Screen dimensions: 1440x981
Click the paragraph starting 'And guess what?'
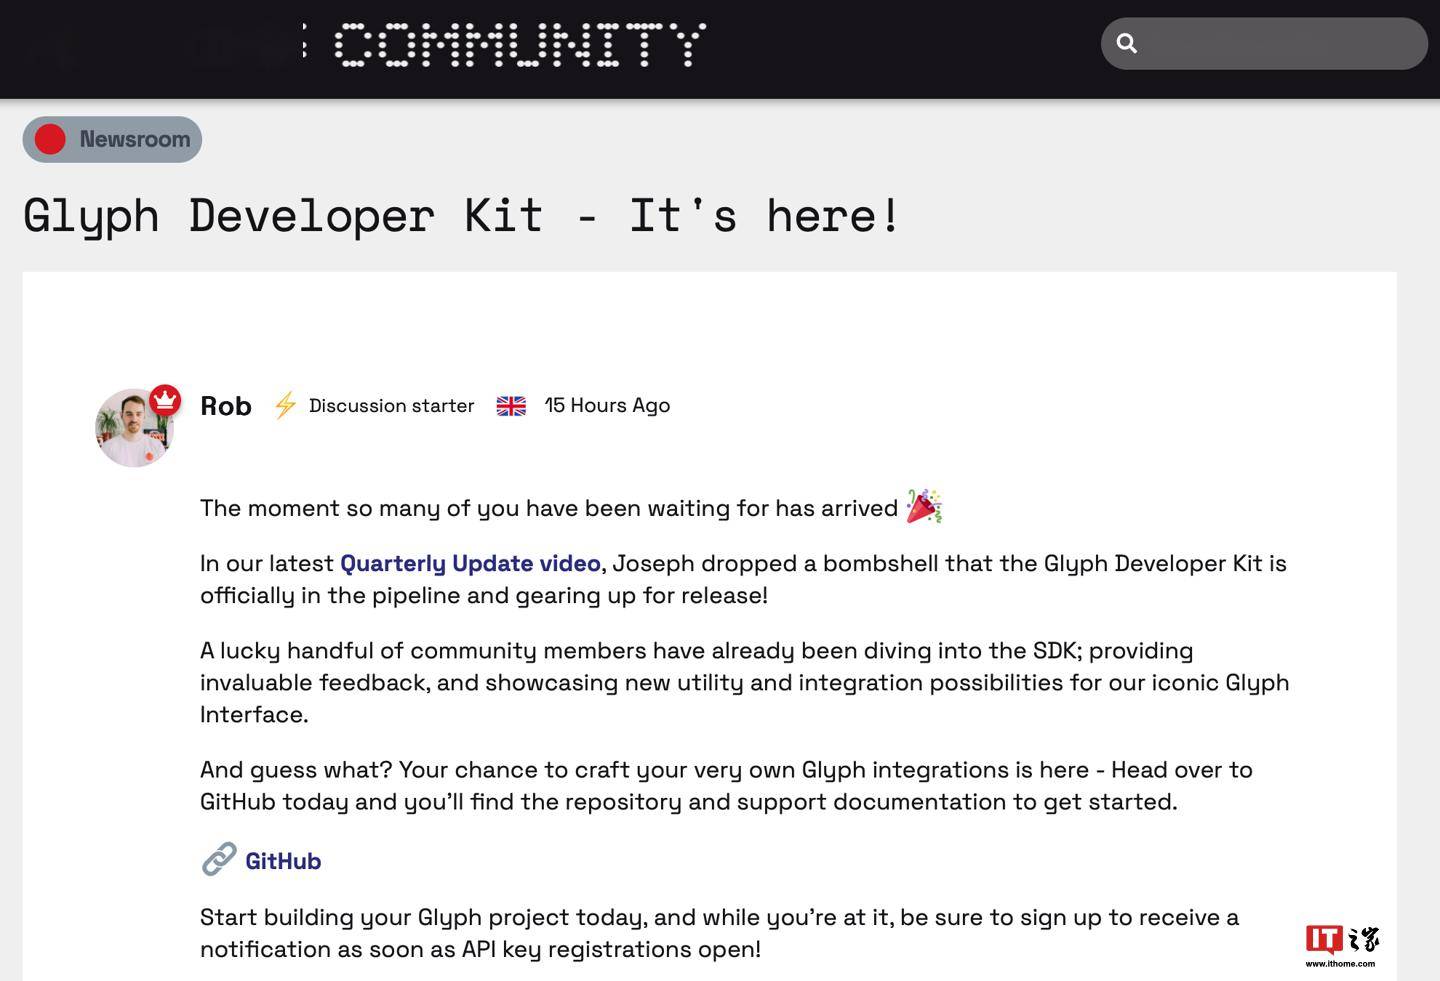point(726,785)
